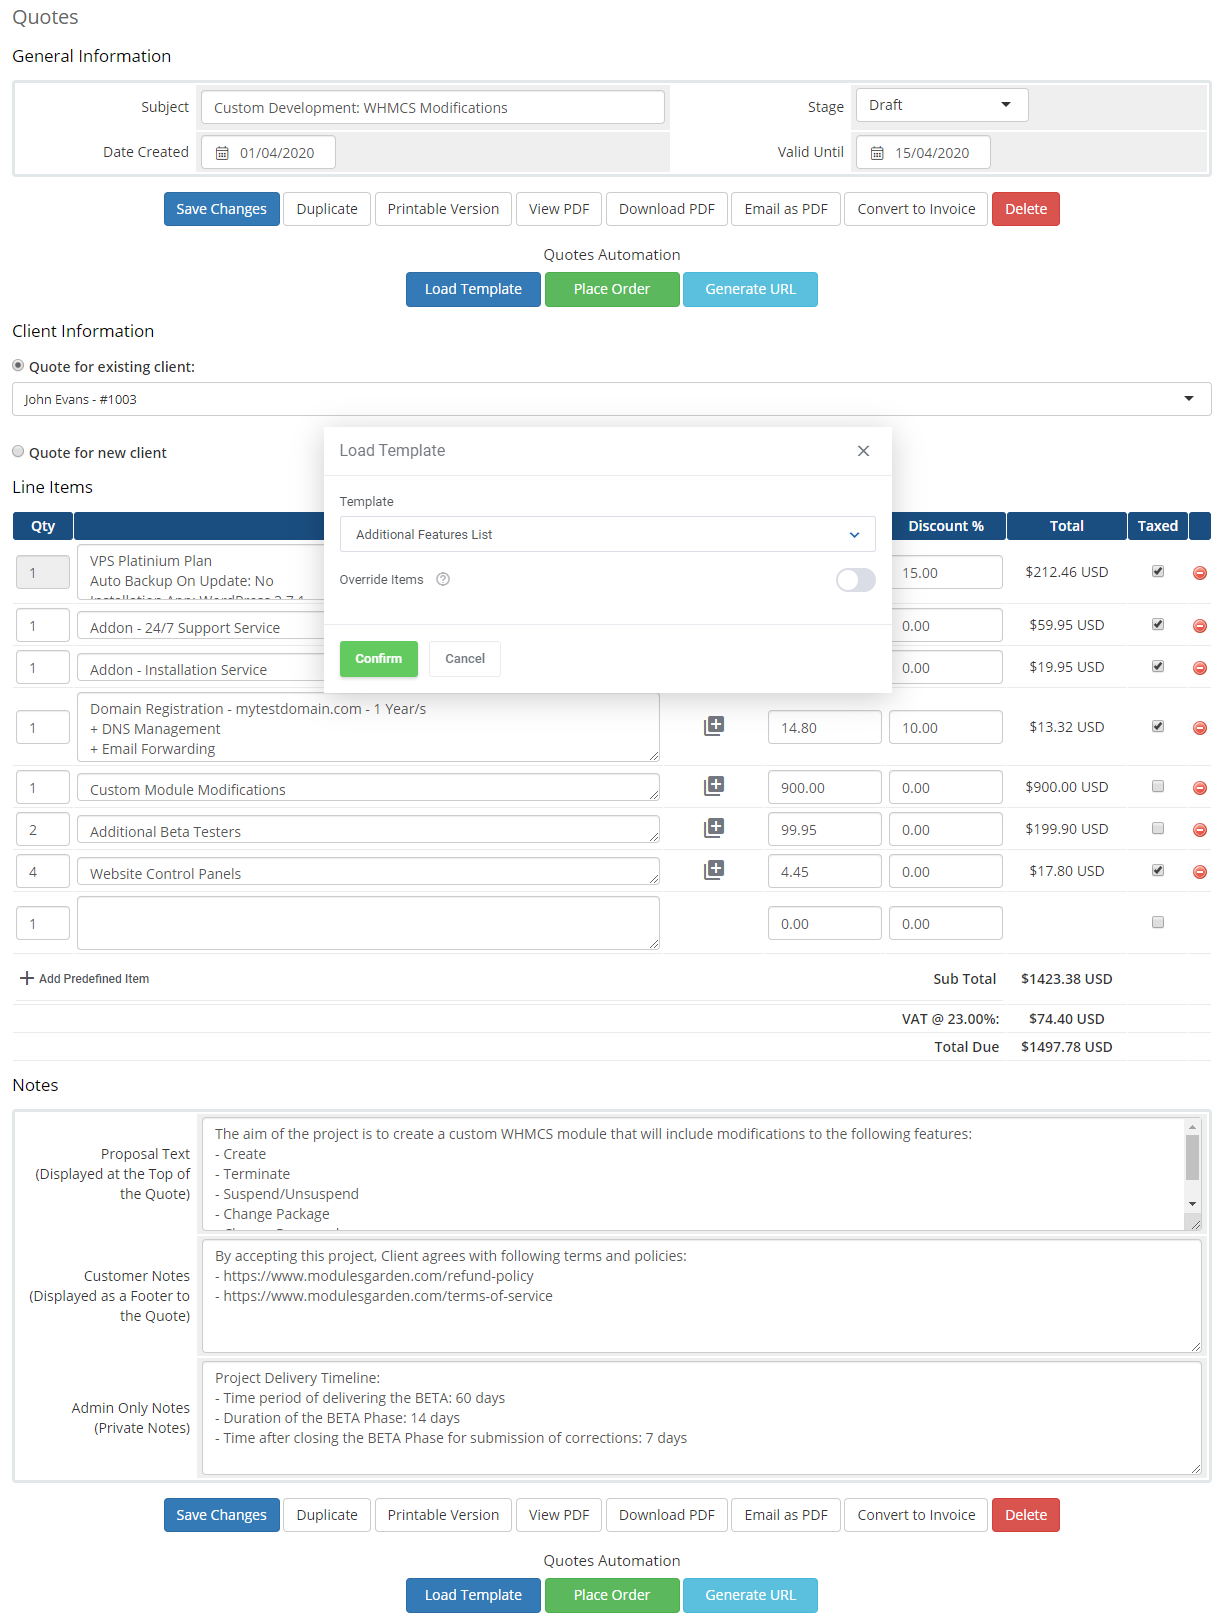The image size is (1225, 1623).
Task: Expand the Template dropdown Additional Features List
Action: [x=607, y=535]
